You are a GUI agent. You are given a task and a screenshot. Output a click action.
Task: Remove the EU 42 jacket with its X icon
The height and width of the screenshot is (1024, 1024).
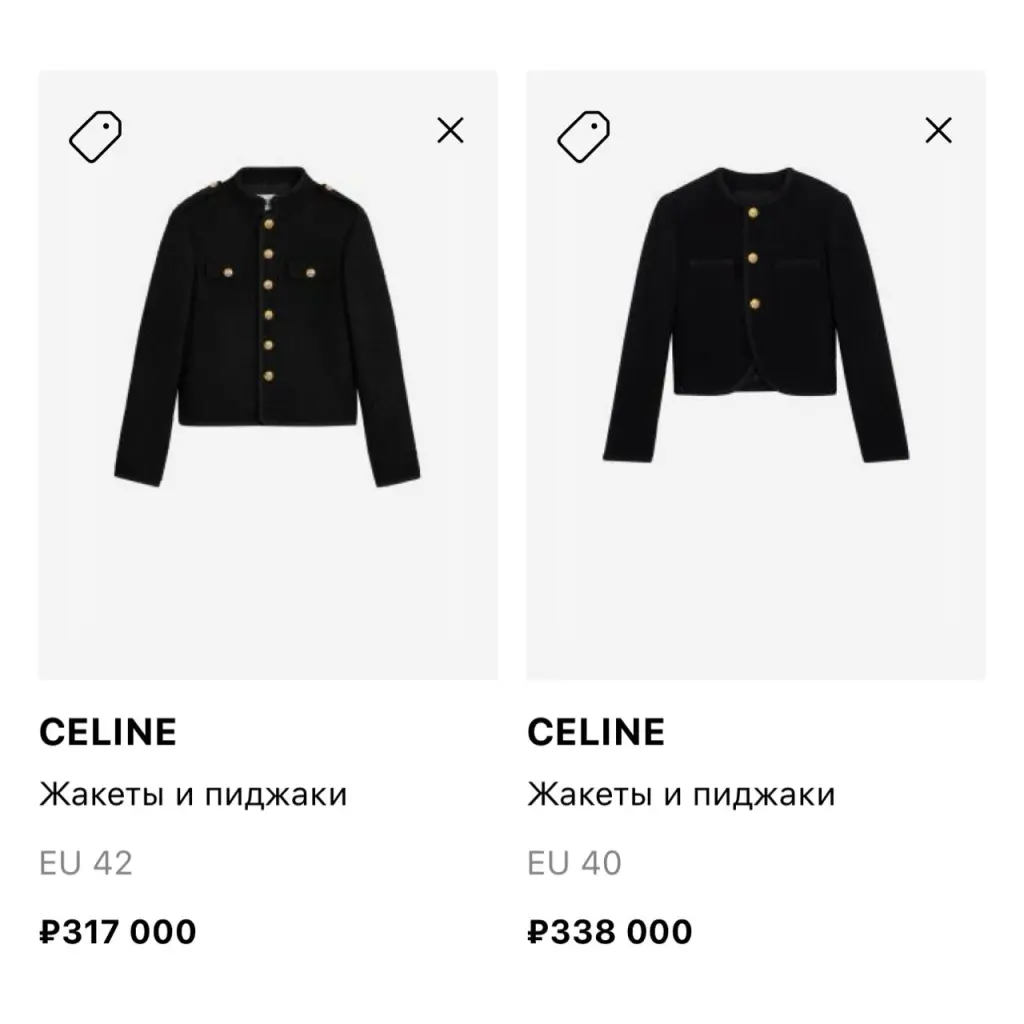tap(450, 130)
